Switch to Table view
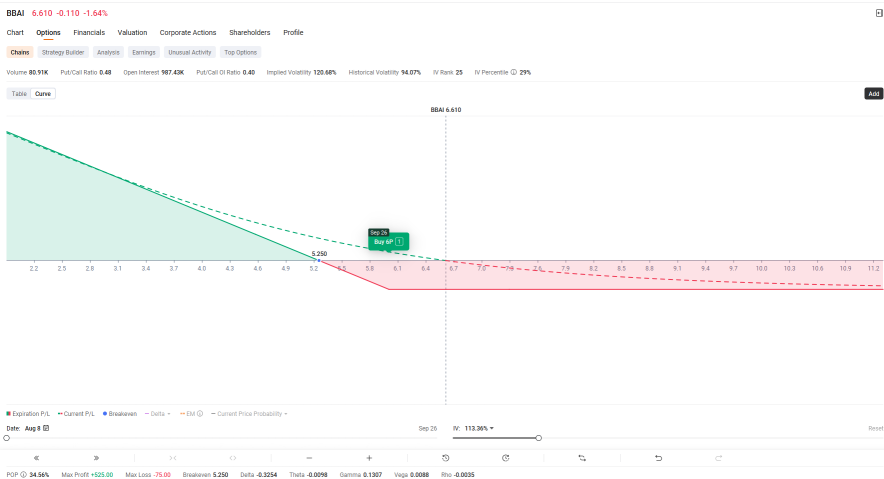The image size is (884, 479). [x=19, y=94]
